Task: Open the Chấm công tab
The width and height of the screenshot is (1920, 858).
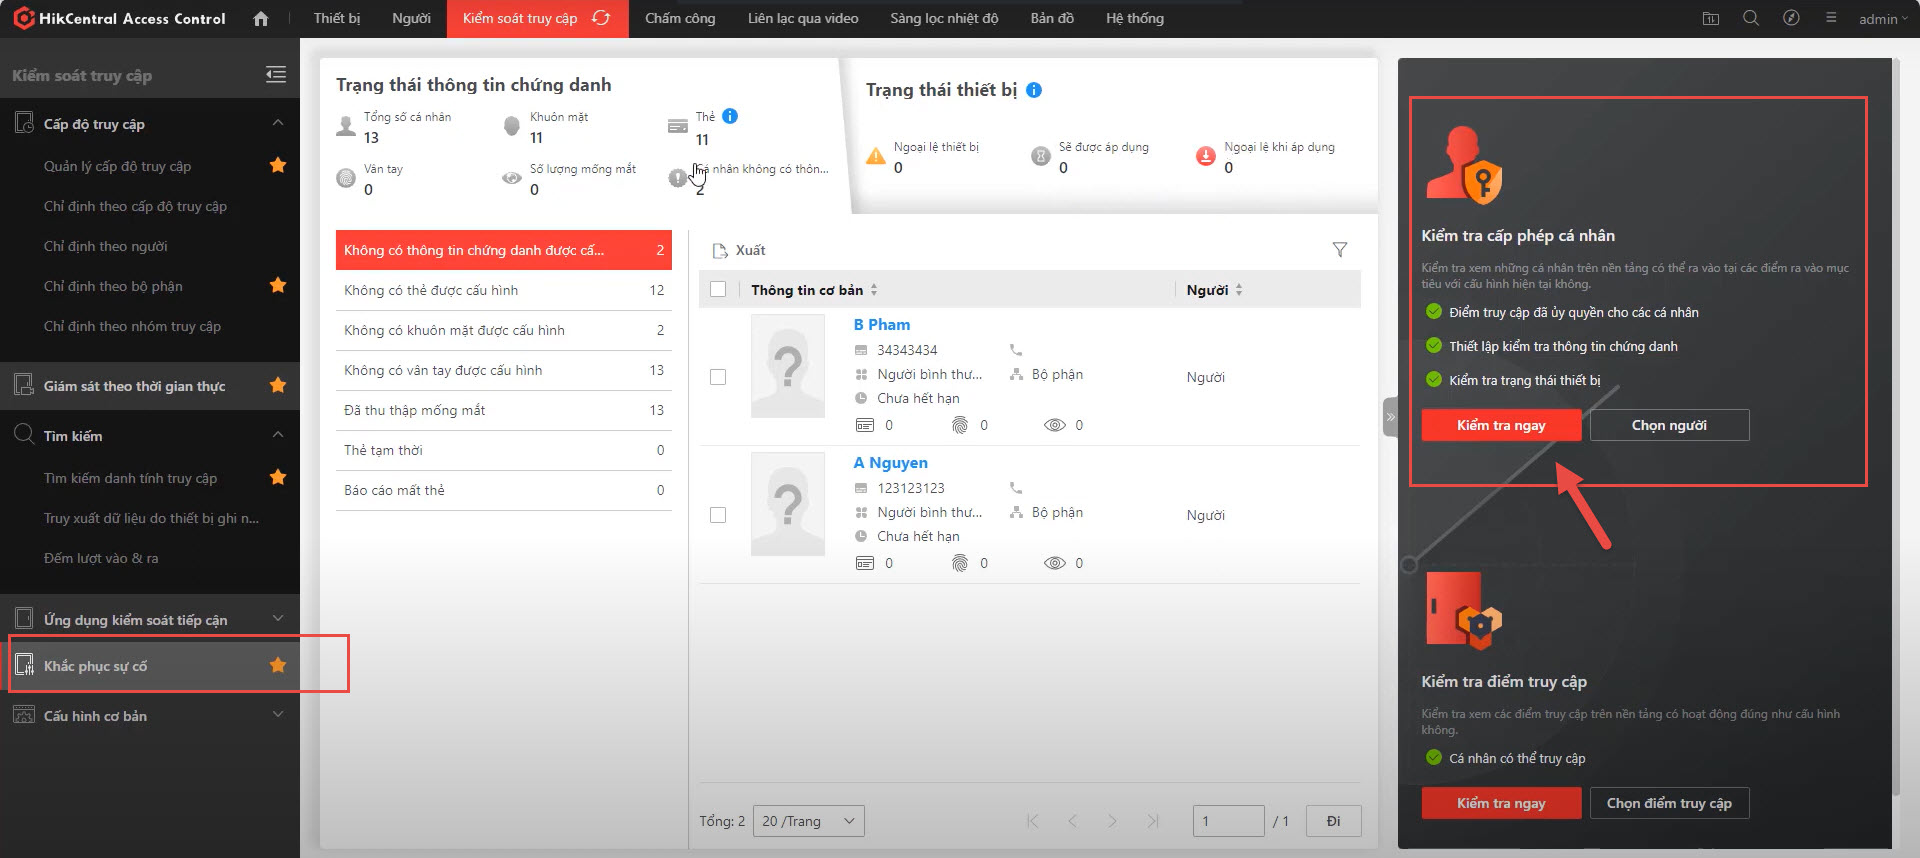Action: coord(680,18)
